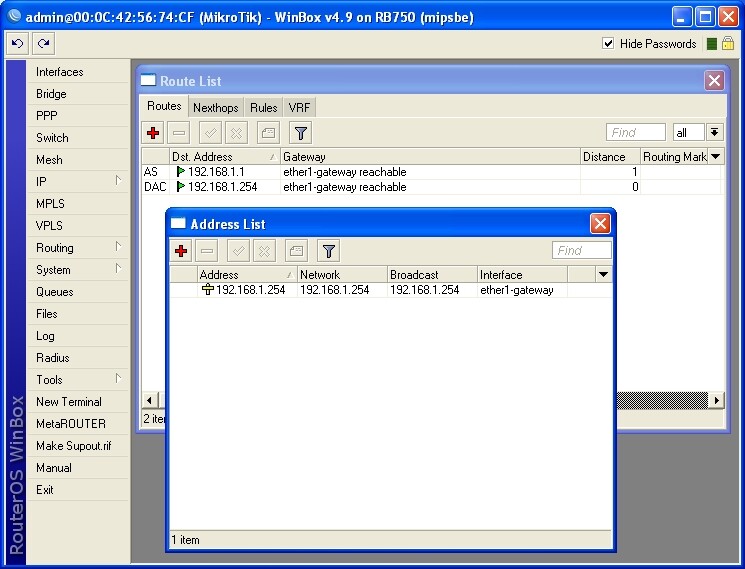The width and height of the screenshot is (745, 569).
Task: Sort addresses by Address column header
Action: [x=247, y=275]
